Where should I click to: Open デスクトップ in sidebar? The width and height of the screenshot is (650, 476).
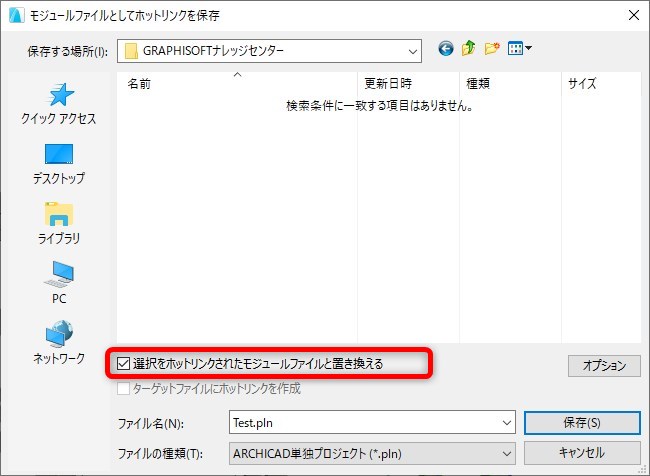tap(59, 164)
